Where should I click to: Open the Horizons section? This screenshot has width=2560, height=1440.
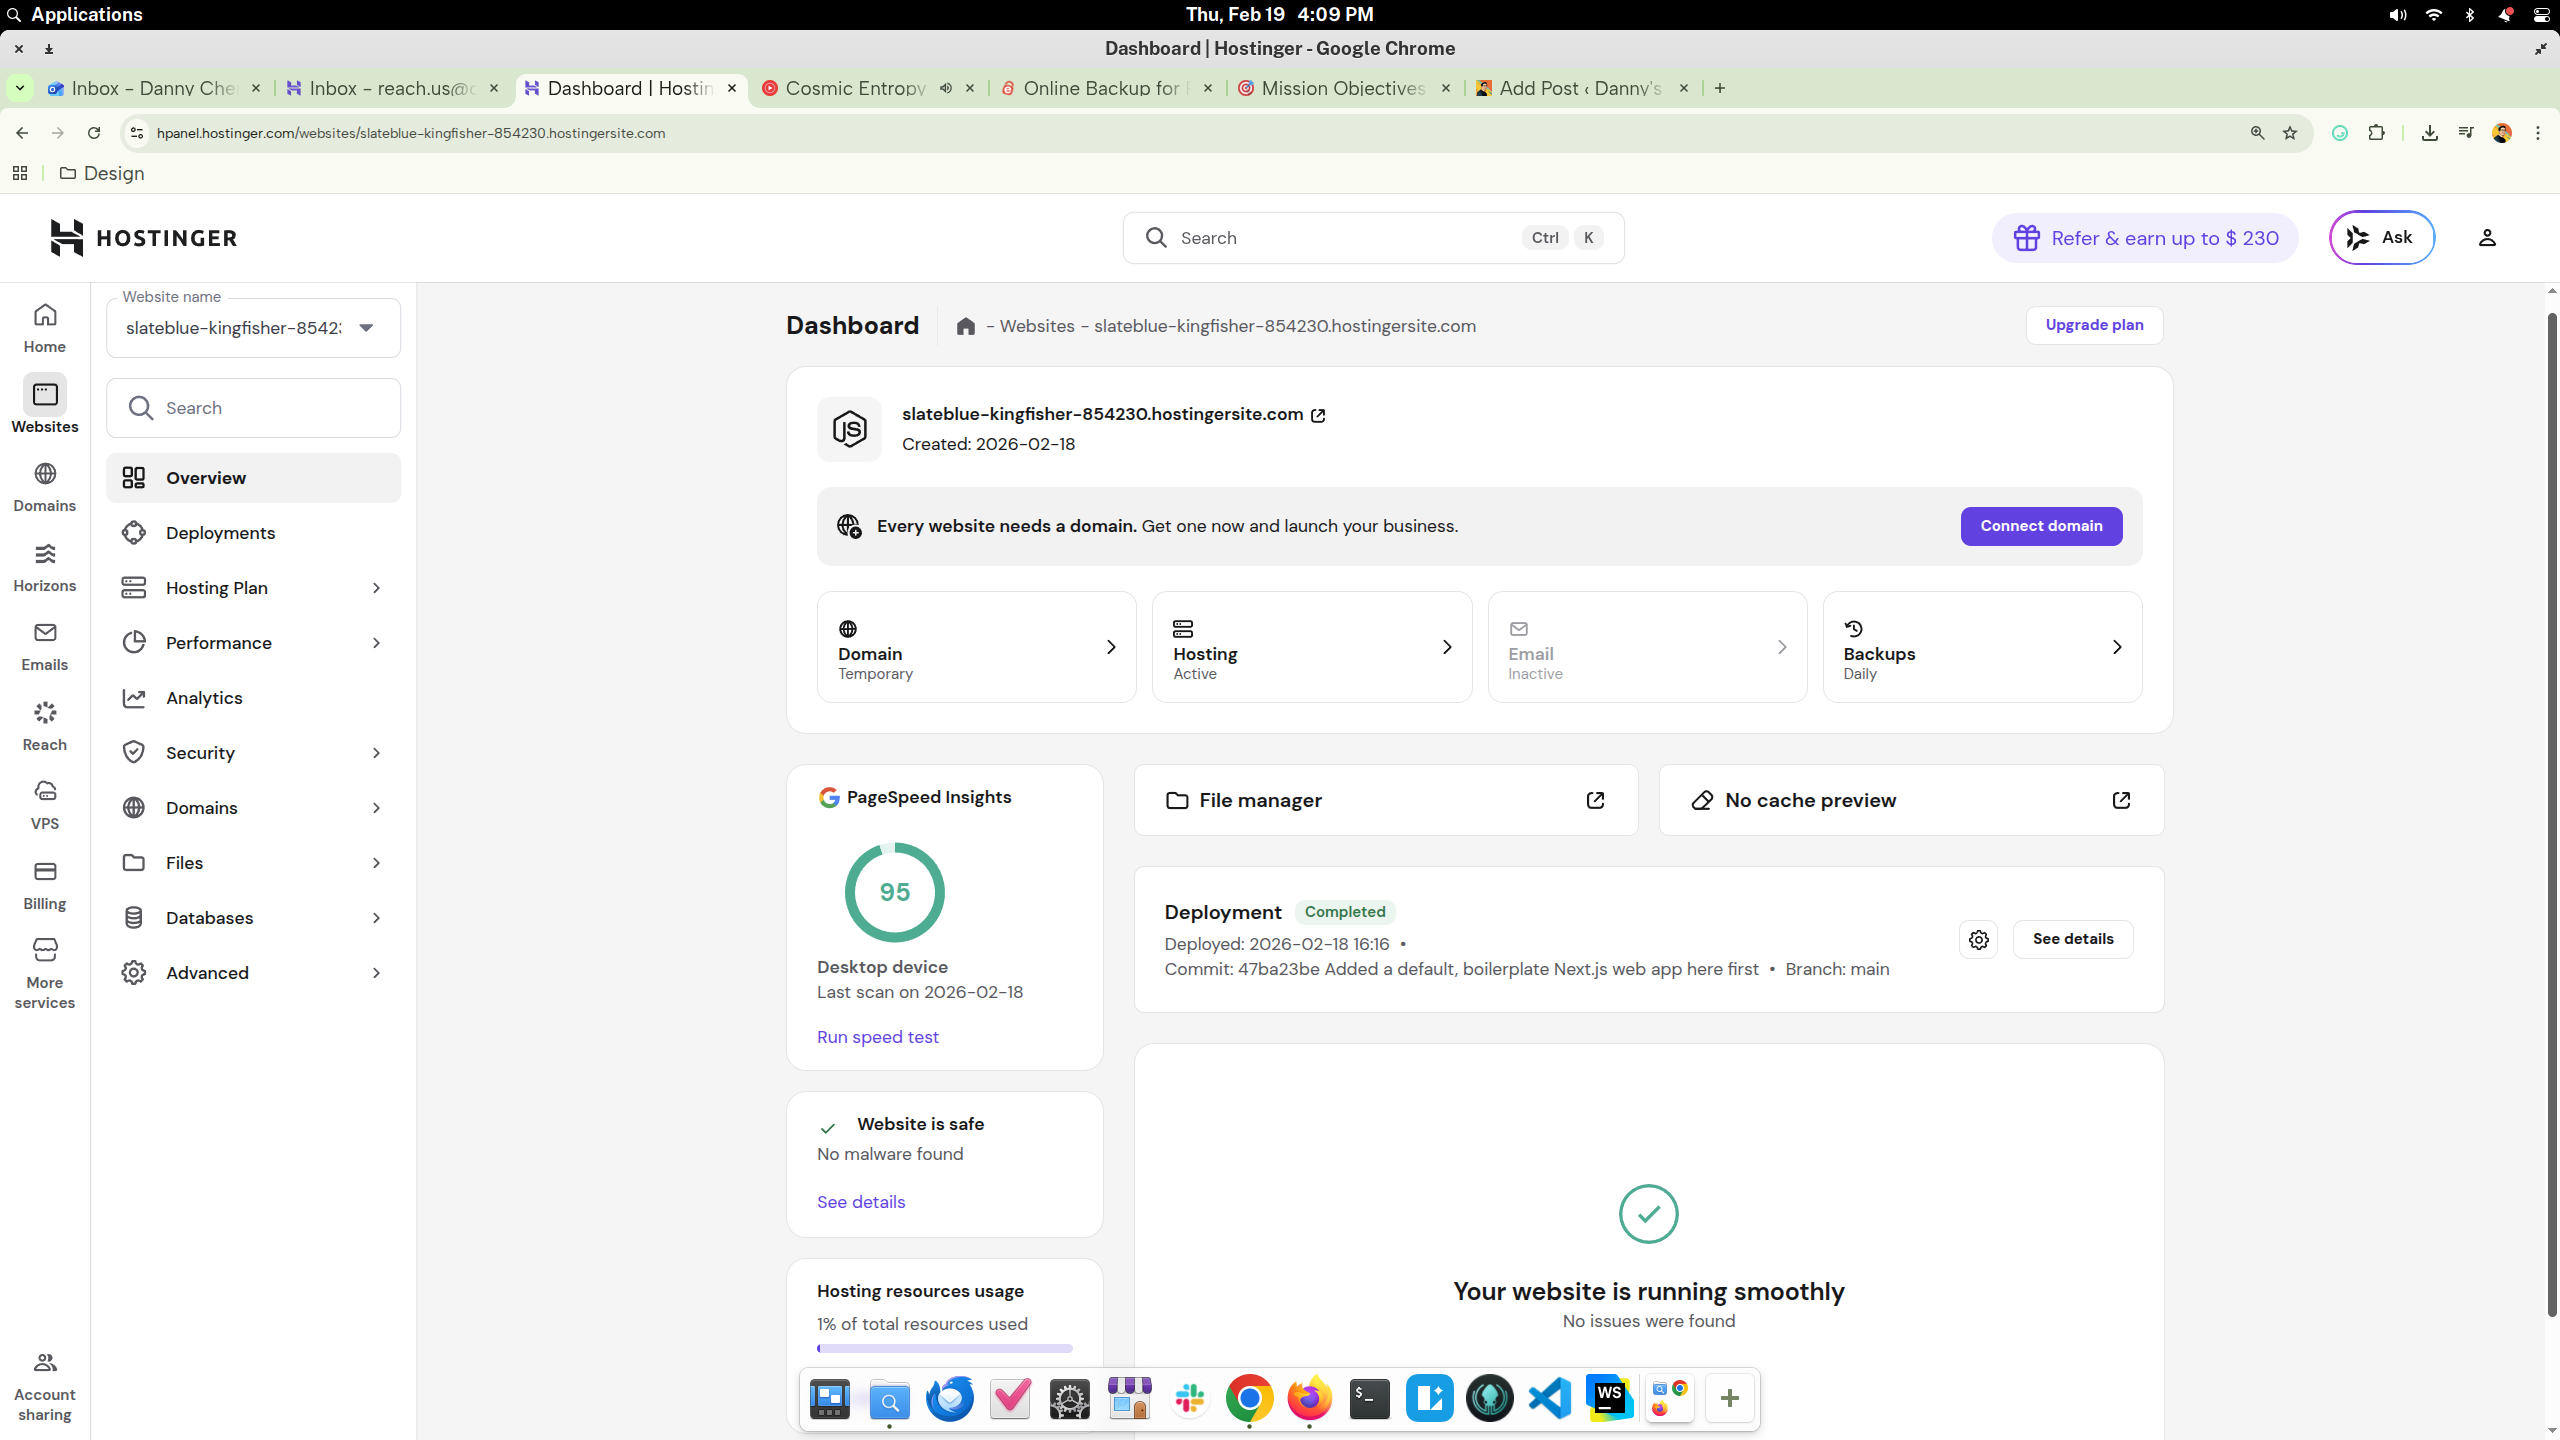tap(44, 565)
